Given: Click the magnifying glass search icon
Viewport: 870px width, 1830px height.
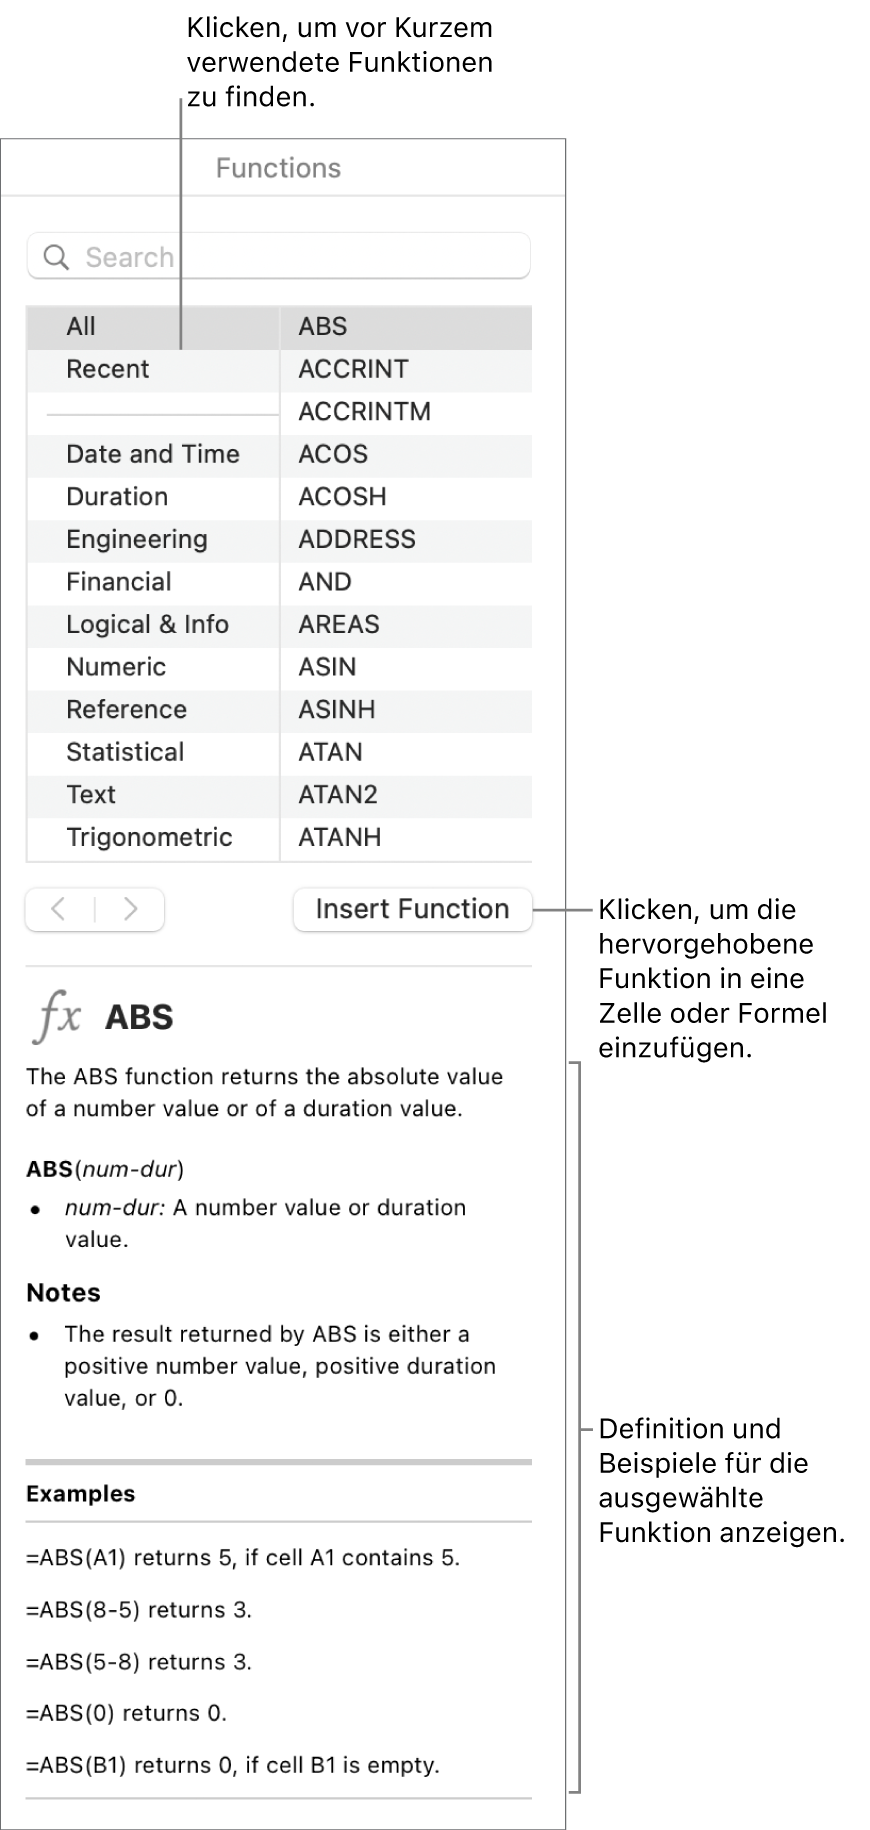Looking at the screenshot, I should 57,258.
